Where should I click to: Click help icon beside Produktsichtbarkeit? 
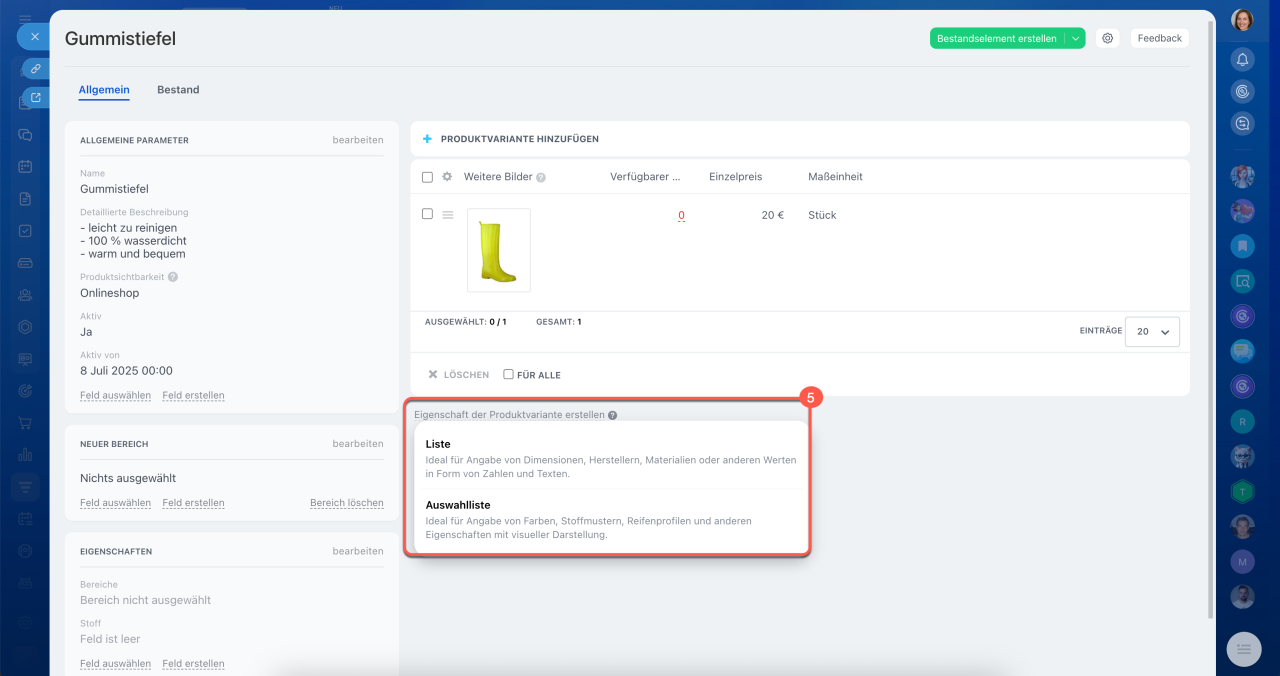(x=173, y=277)
